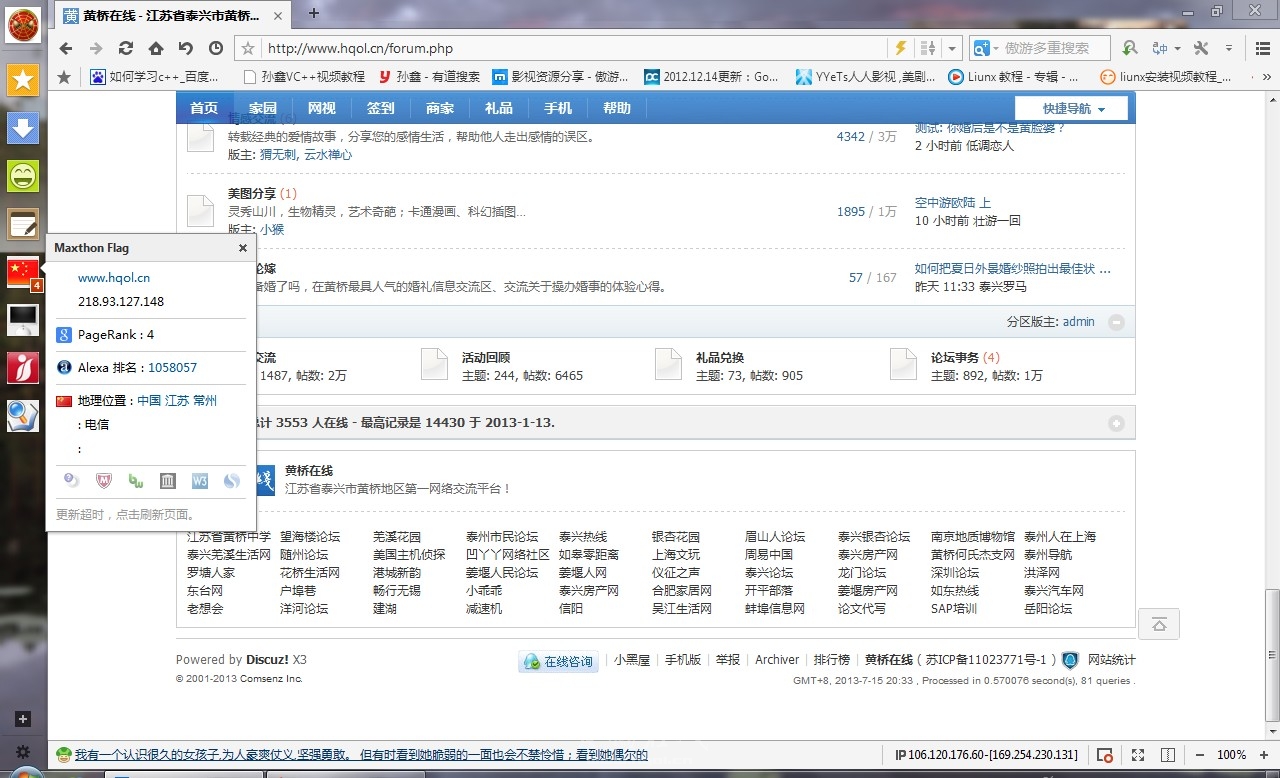Open the 网视 nav tab
The height and width of the screenshot is (778, 1280).
coord(322,108)
